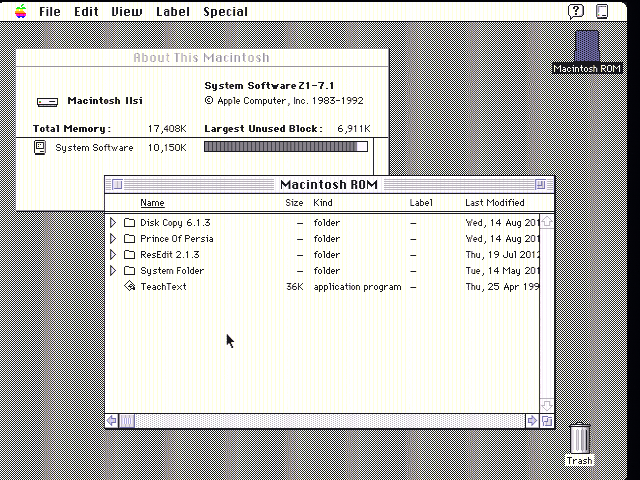The image size is (640, 480).
Task: Expand the System Folder triangle
Action: [113, 270]
